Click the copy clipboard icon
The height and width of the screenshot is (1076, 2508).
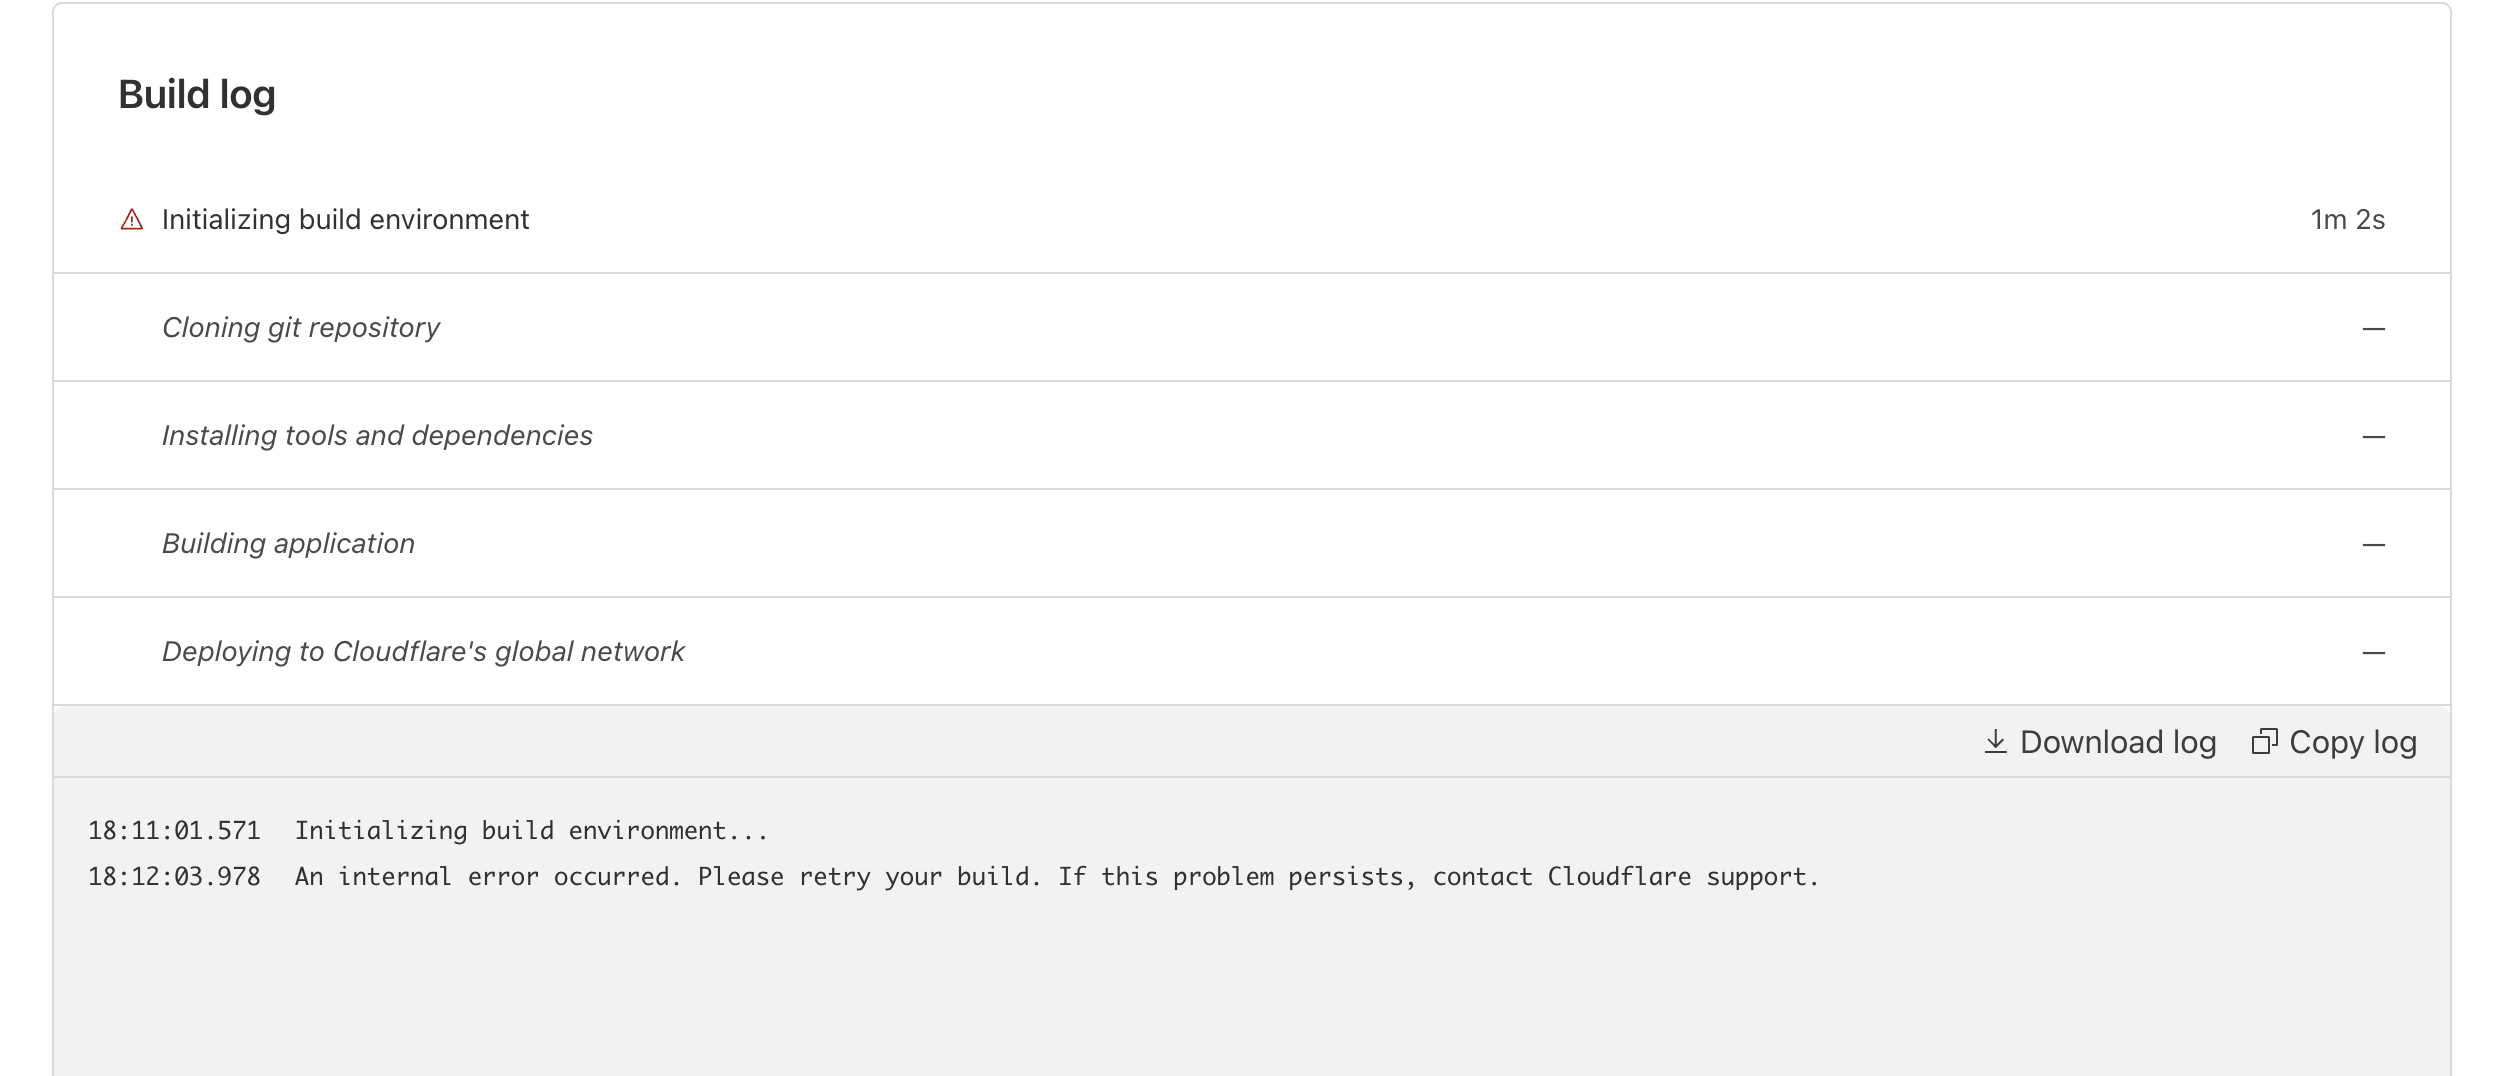pyautogui.click(x=2264, y=742)
